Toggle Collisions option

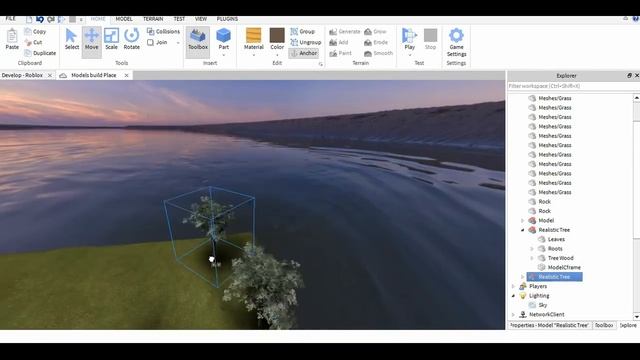click(x=163, y=31)
